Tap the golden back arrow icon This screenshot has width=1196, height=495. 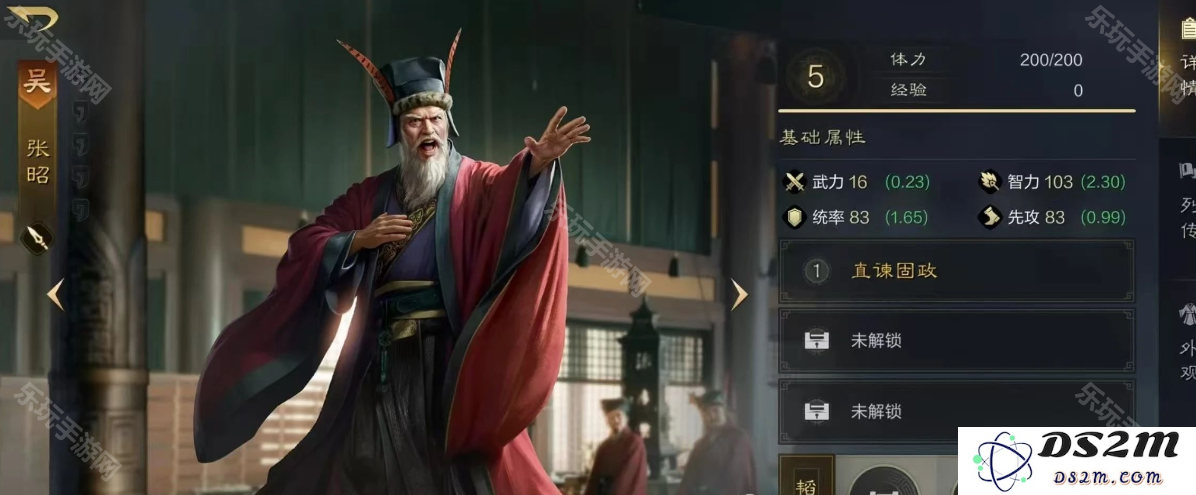pyautogui.click(x=32, y=18)
